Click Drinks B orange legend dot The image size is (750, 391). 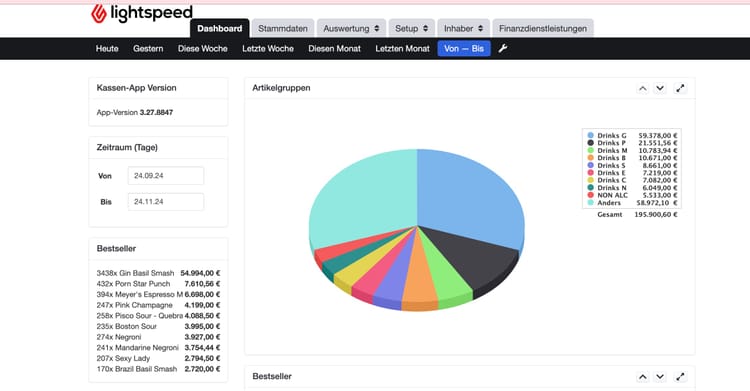591,157
